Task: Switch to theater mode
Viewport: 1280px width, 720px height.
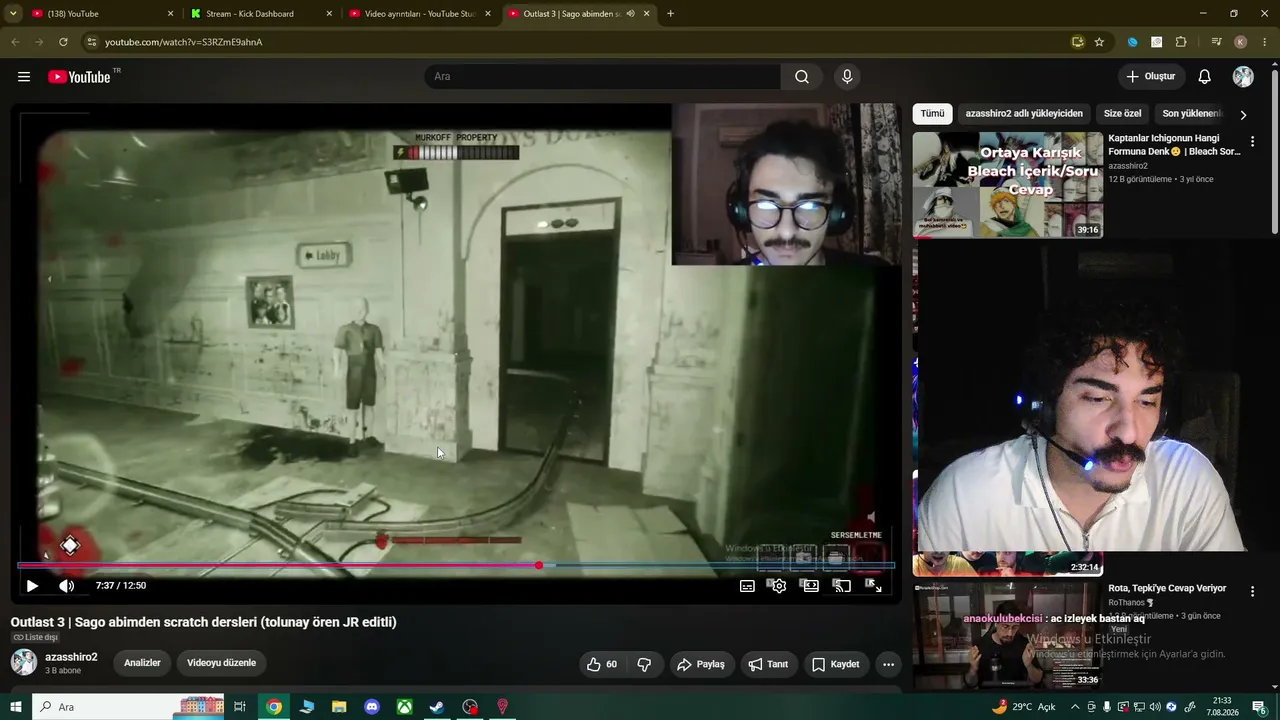Action: click(x=810, y=586)
